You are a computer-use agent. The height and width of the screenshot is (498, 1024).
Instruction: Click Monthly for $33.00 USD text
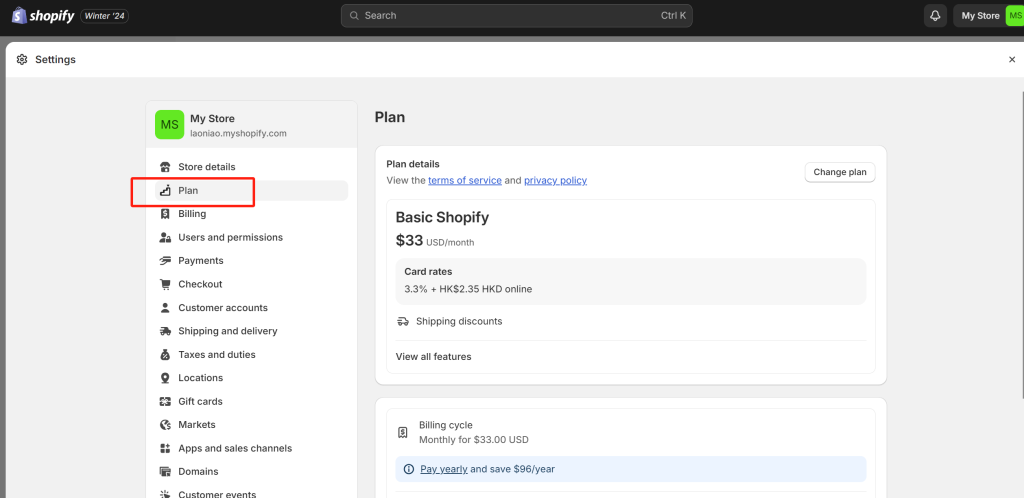473,440
